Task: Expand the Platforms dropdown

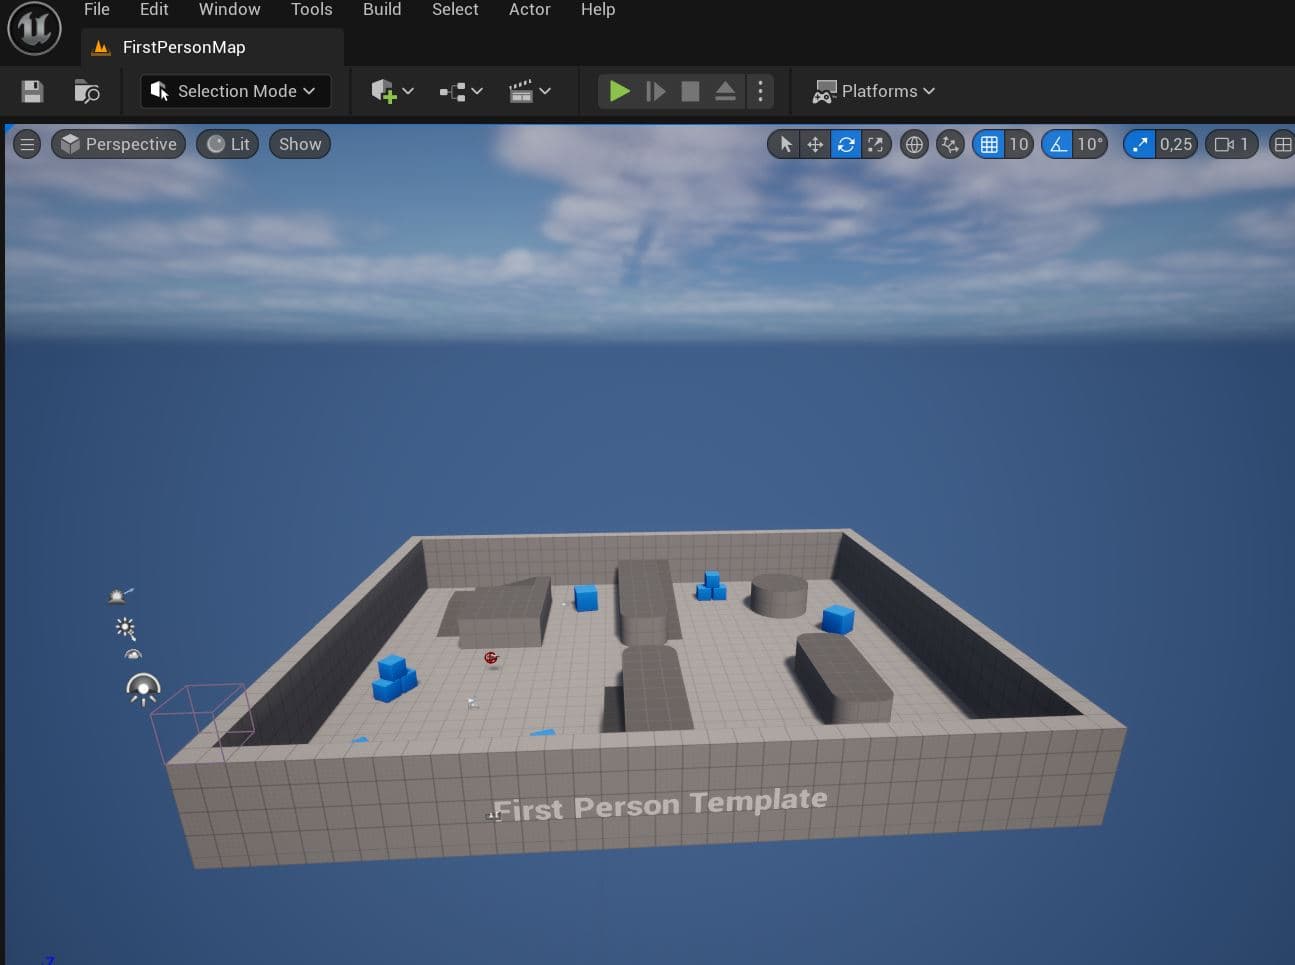Action: 874,91
